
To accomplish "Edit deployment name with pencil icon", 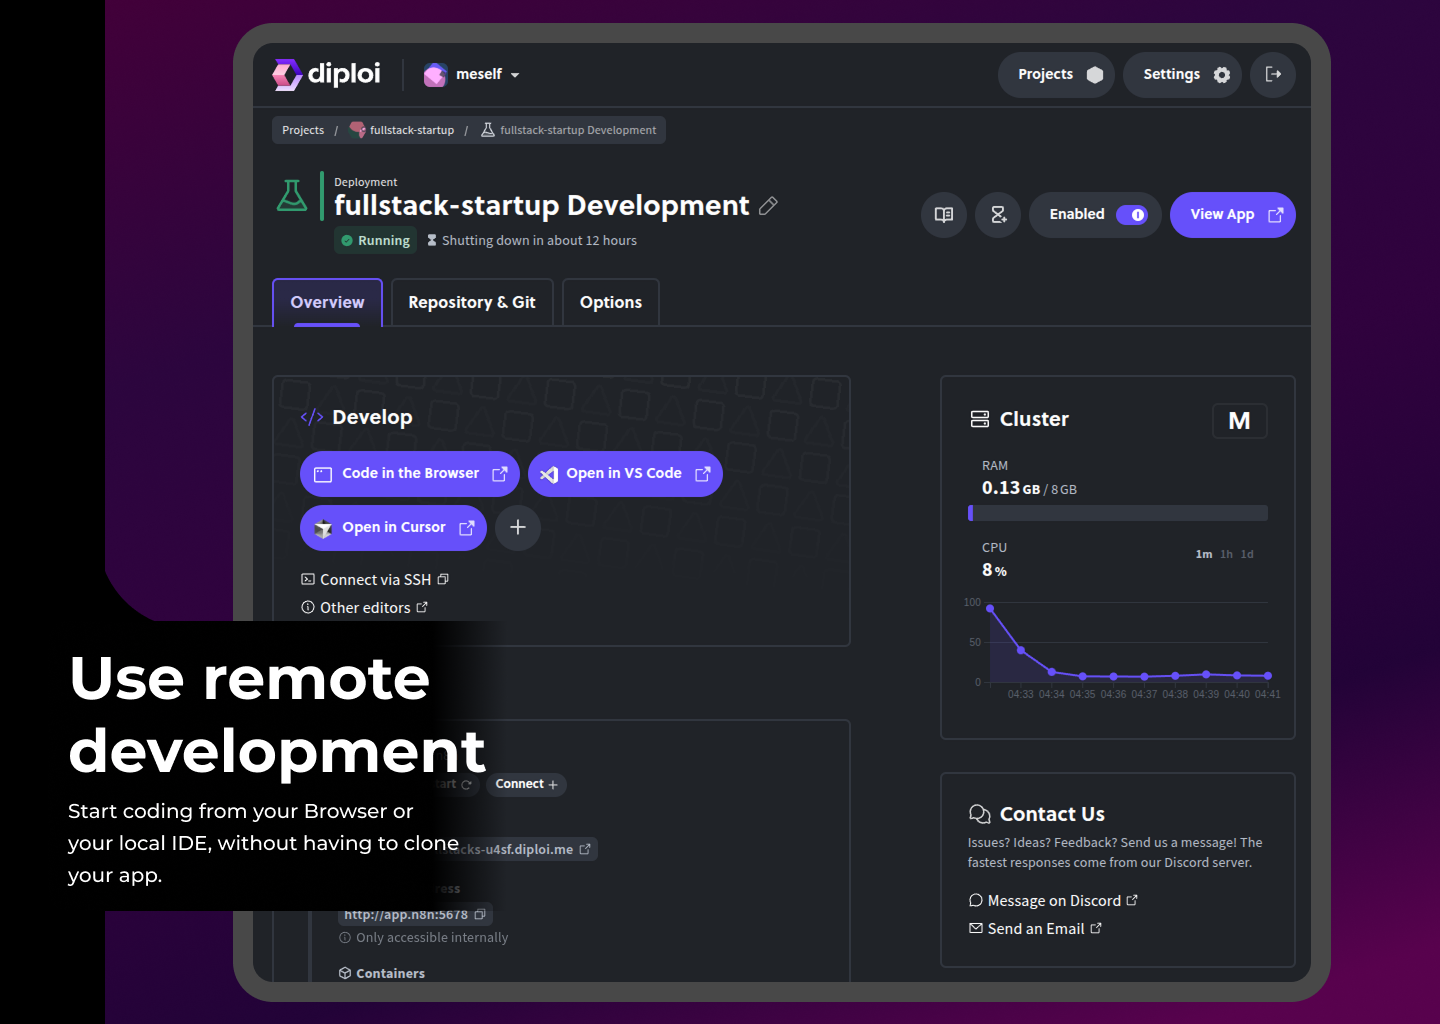I will click(768, 205).
